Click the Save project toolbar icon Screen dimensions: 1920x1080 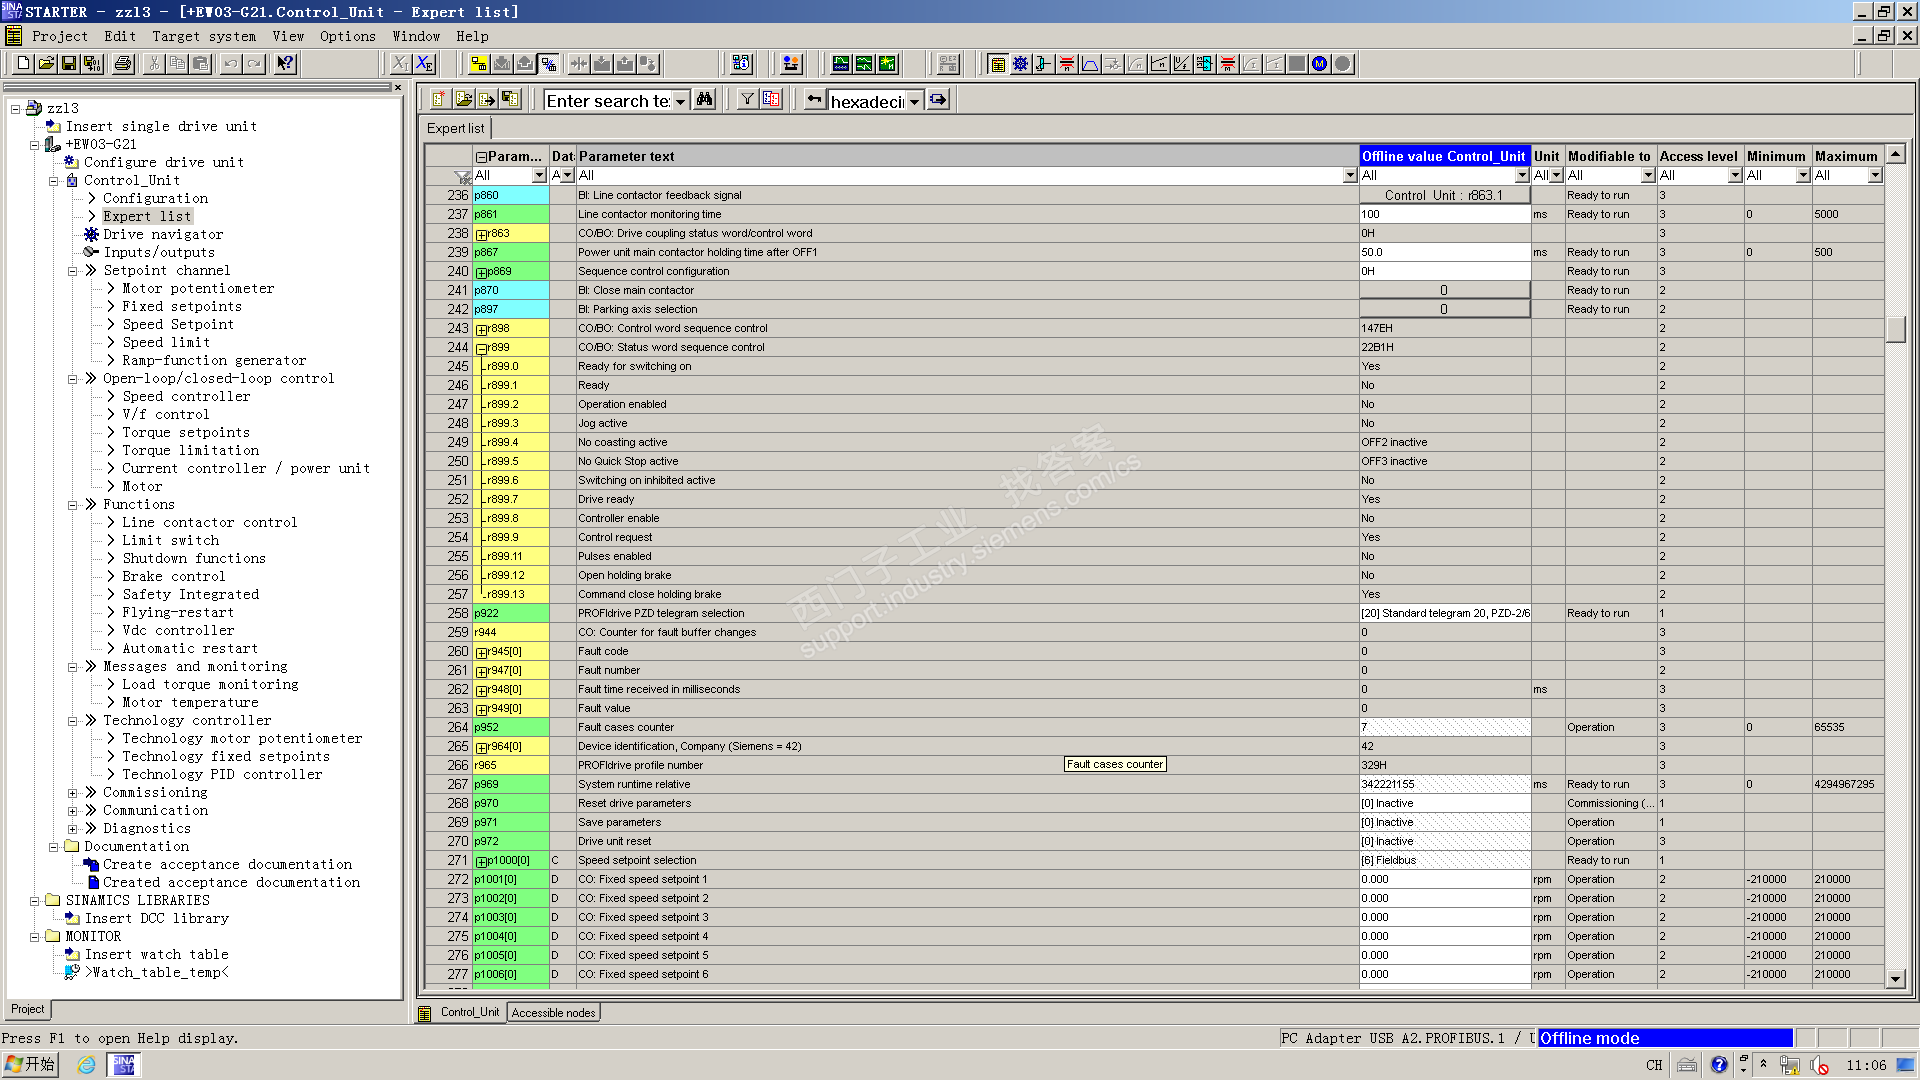pos(69,64)
